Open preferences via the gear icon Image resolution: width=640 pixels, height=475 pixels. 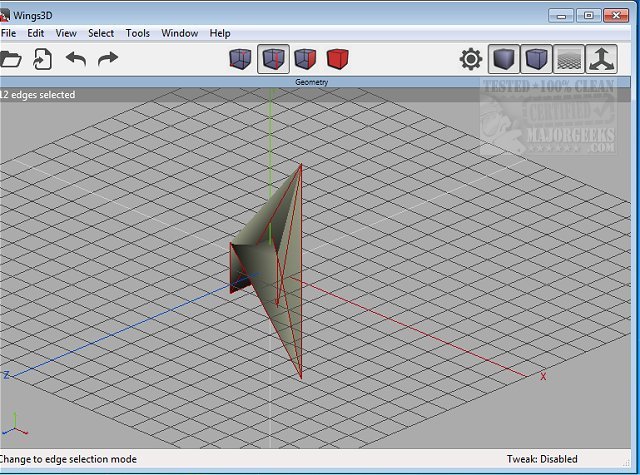coord(470,59)
